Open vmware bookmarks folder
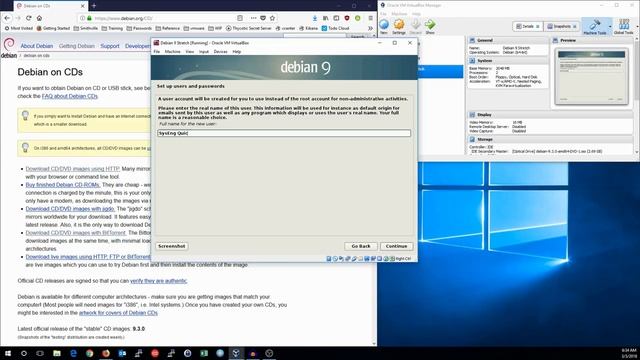 [194, 29]
